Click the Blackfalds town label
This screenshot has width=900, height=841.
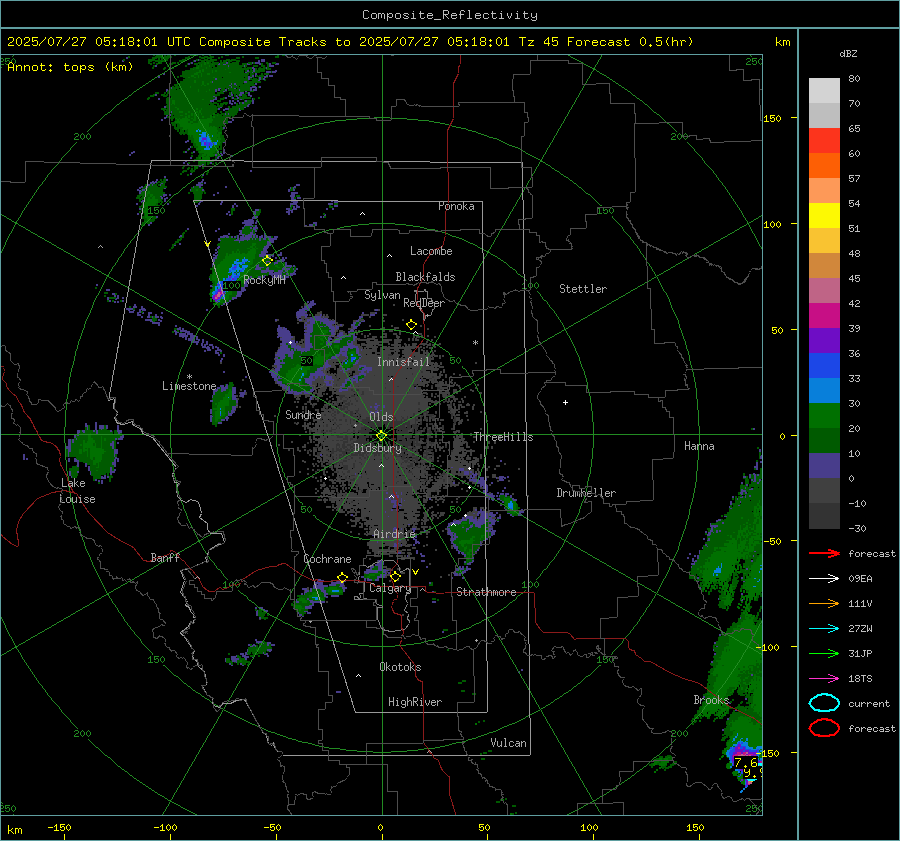point(425,277)
